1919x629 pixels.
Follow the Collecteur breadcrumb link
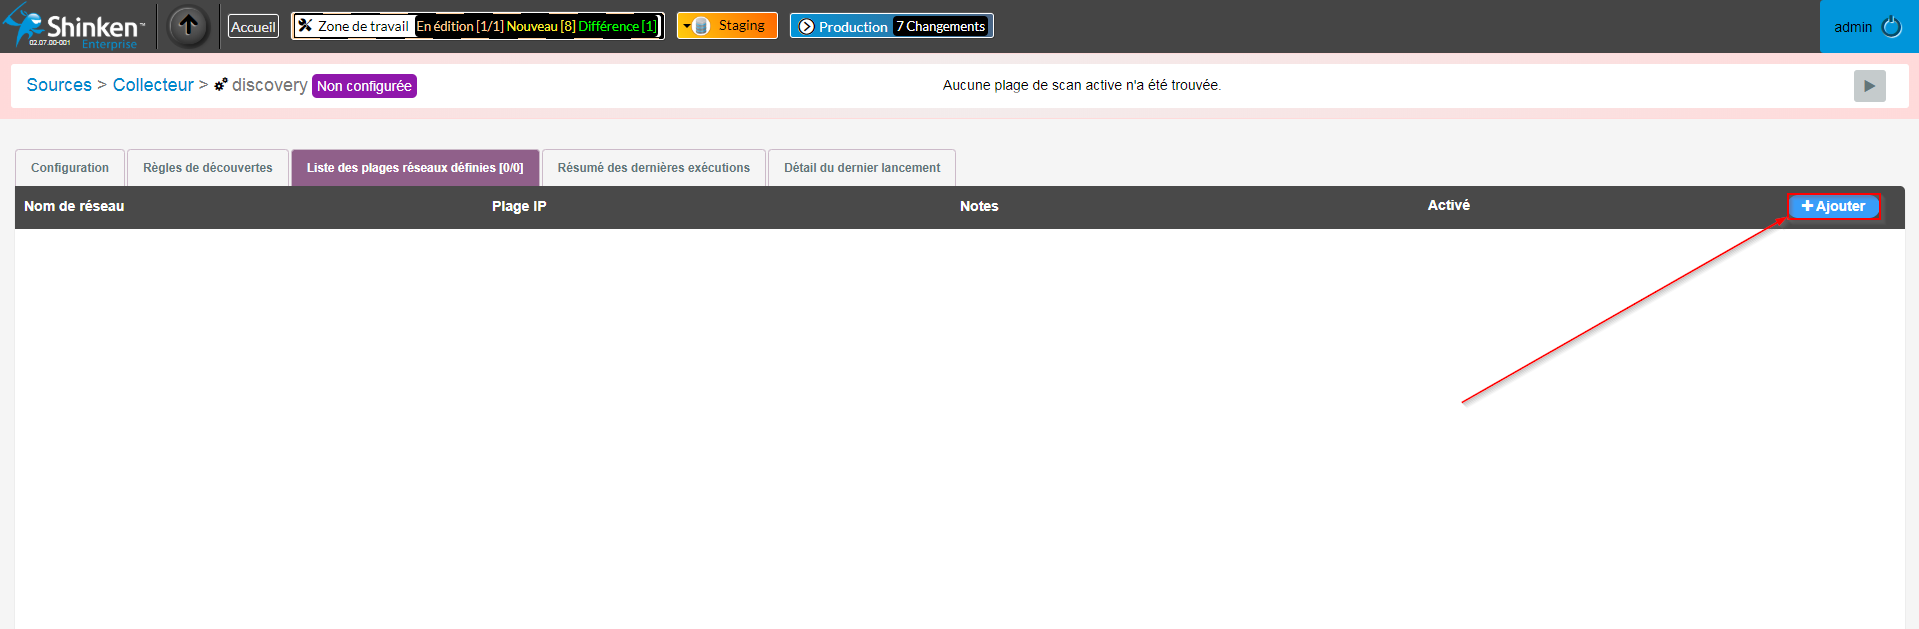(x=153, y=85)
